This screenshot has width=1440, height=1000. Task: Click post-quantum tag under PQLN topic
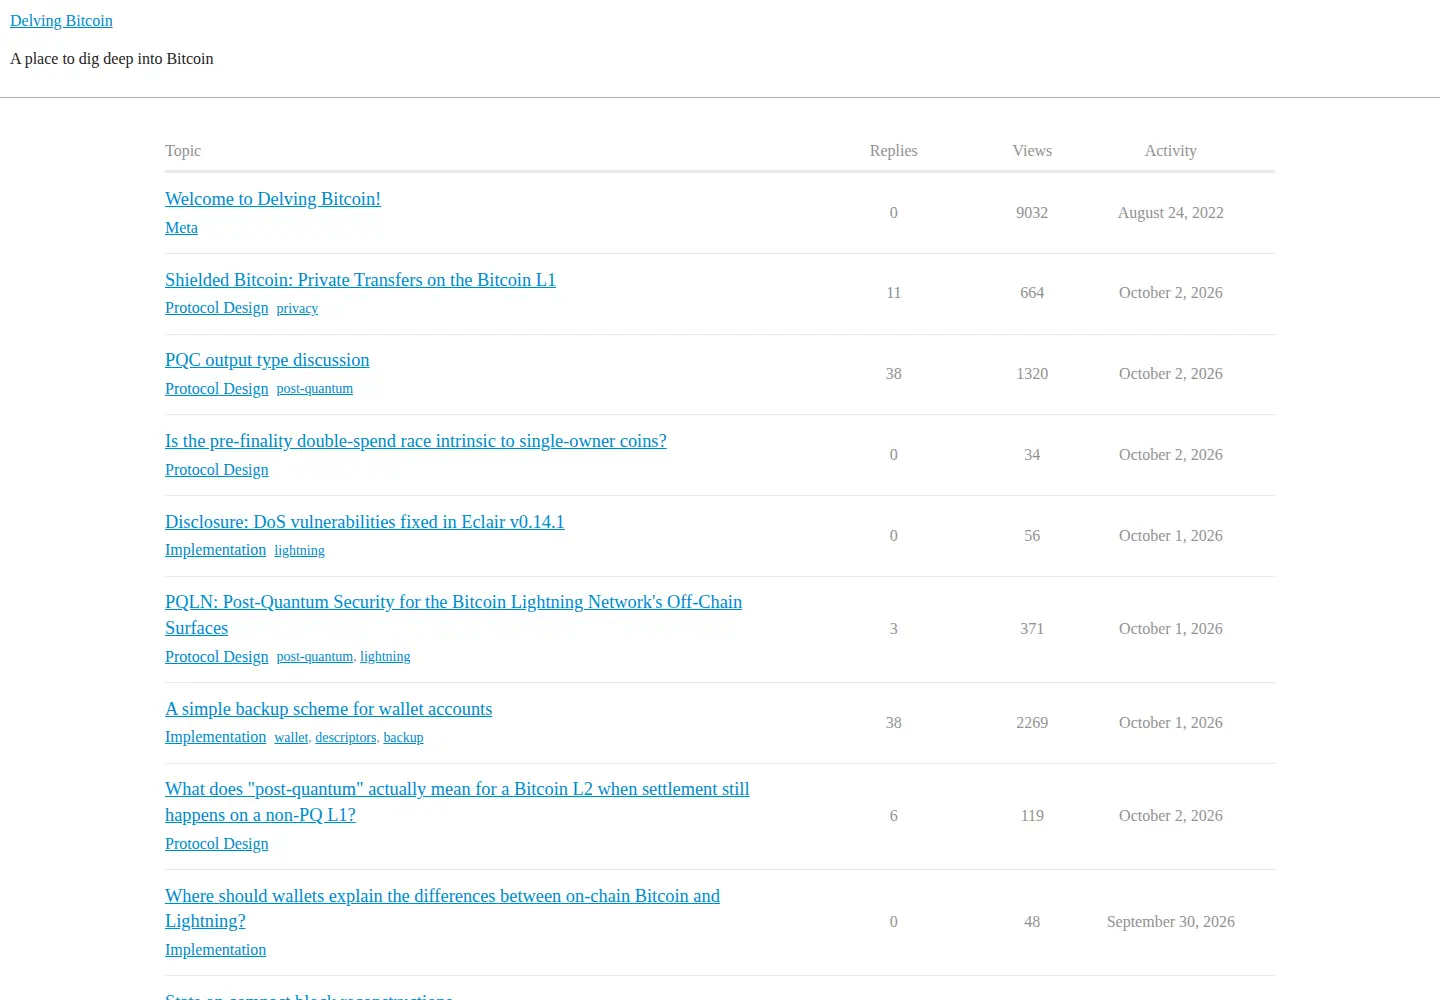(315, 657)
